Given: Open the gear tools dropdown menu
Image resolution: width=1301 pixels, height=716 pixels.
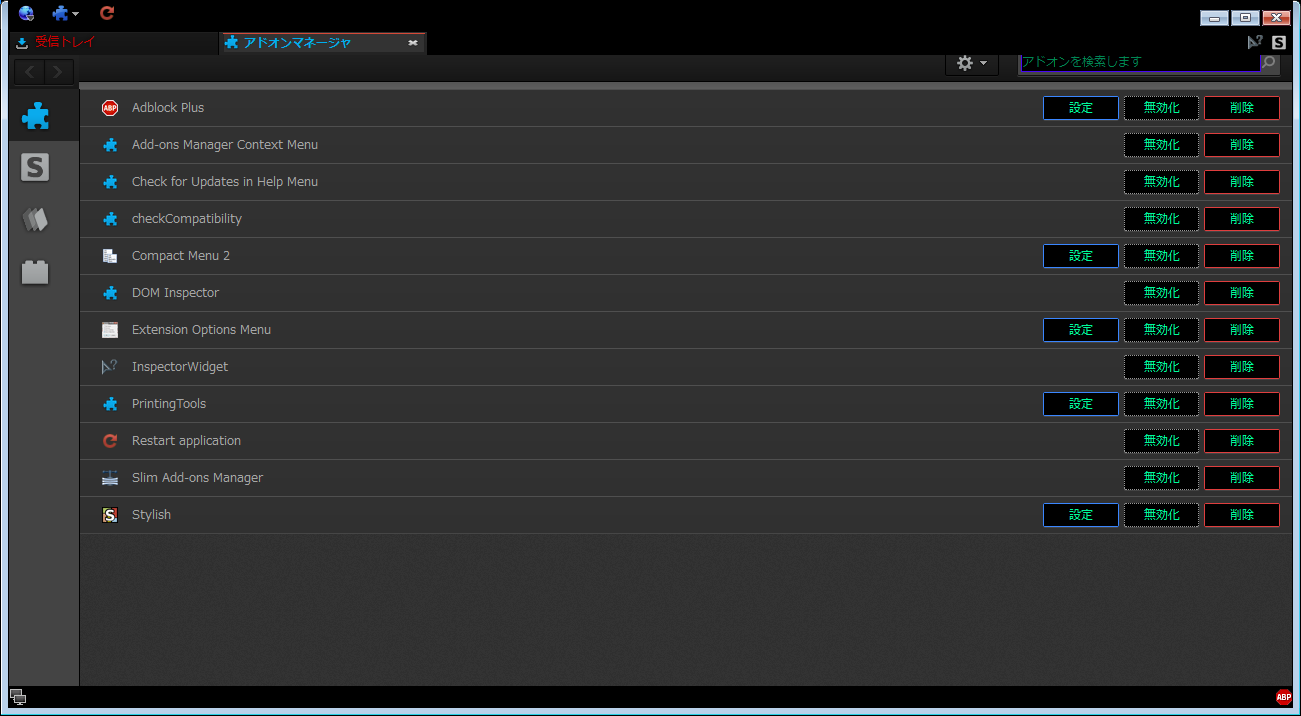Looking at the screenshot, I should (x=972, y=63).
